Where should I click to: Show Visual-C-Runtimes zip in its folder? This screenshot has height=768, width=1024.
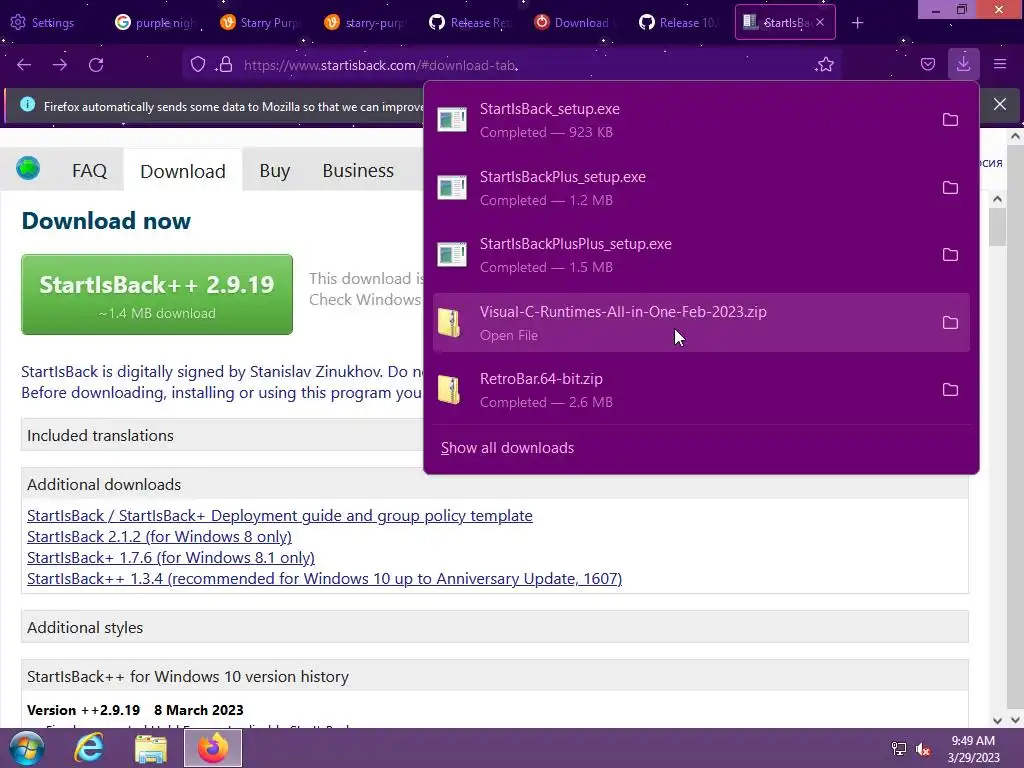(x=950, y=323)
